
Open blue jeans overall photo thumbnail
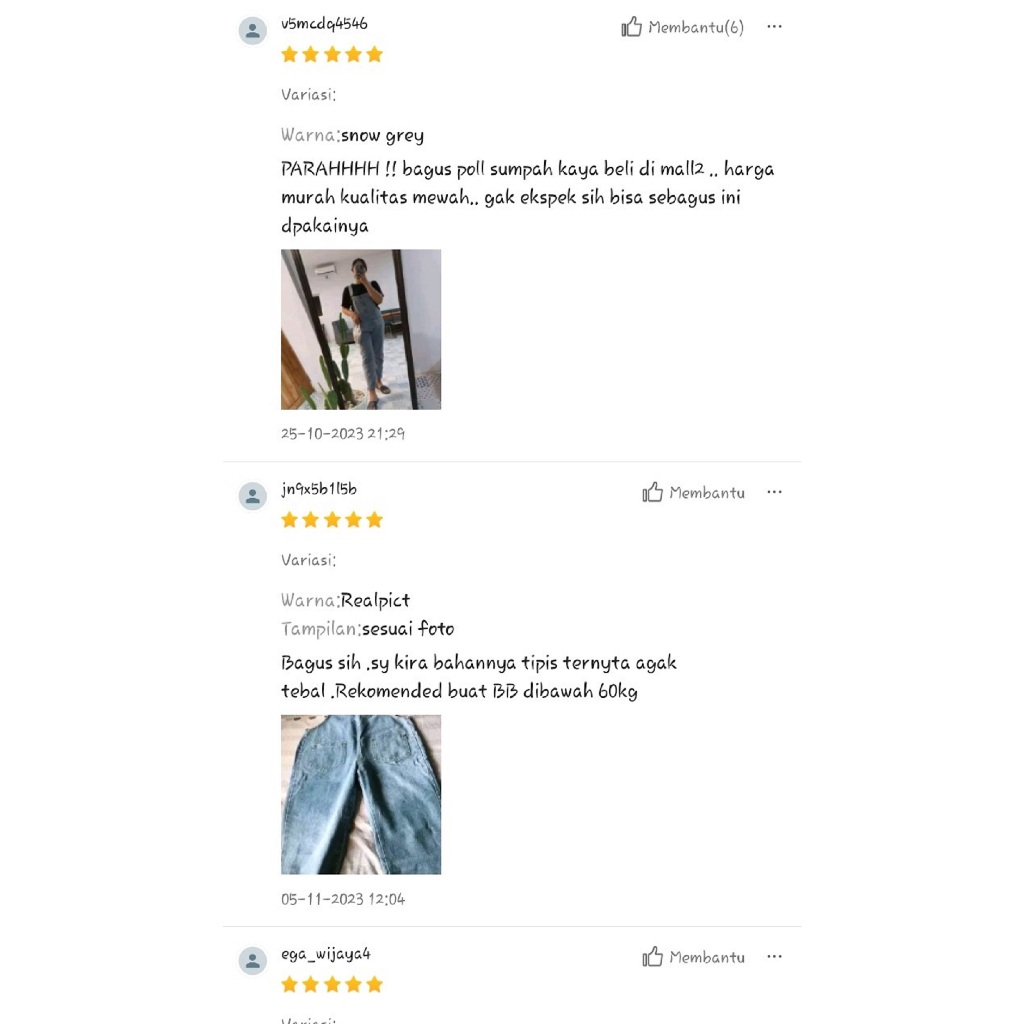[361, 794]
